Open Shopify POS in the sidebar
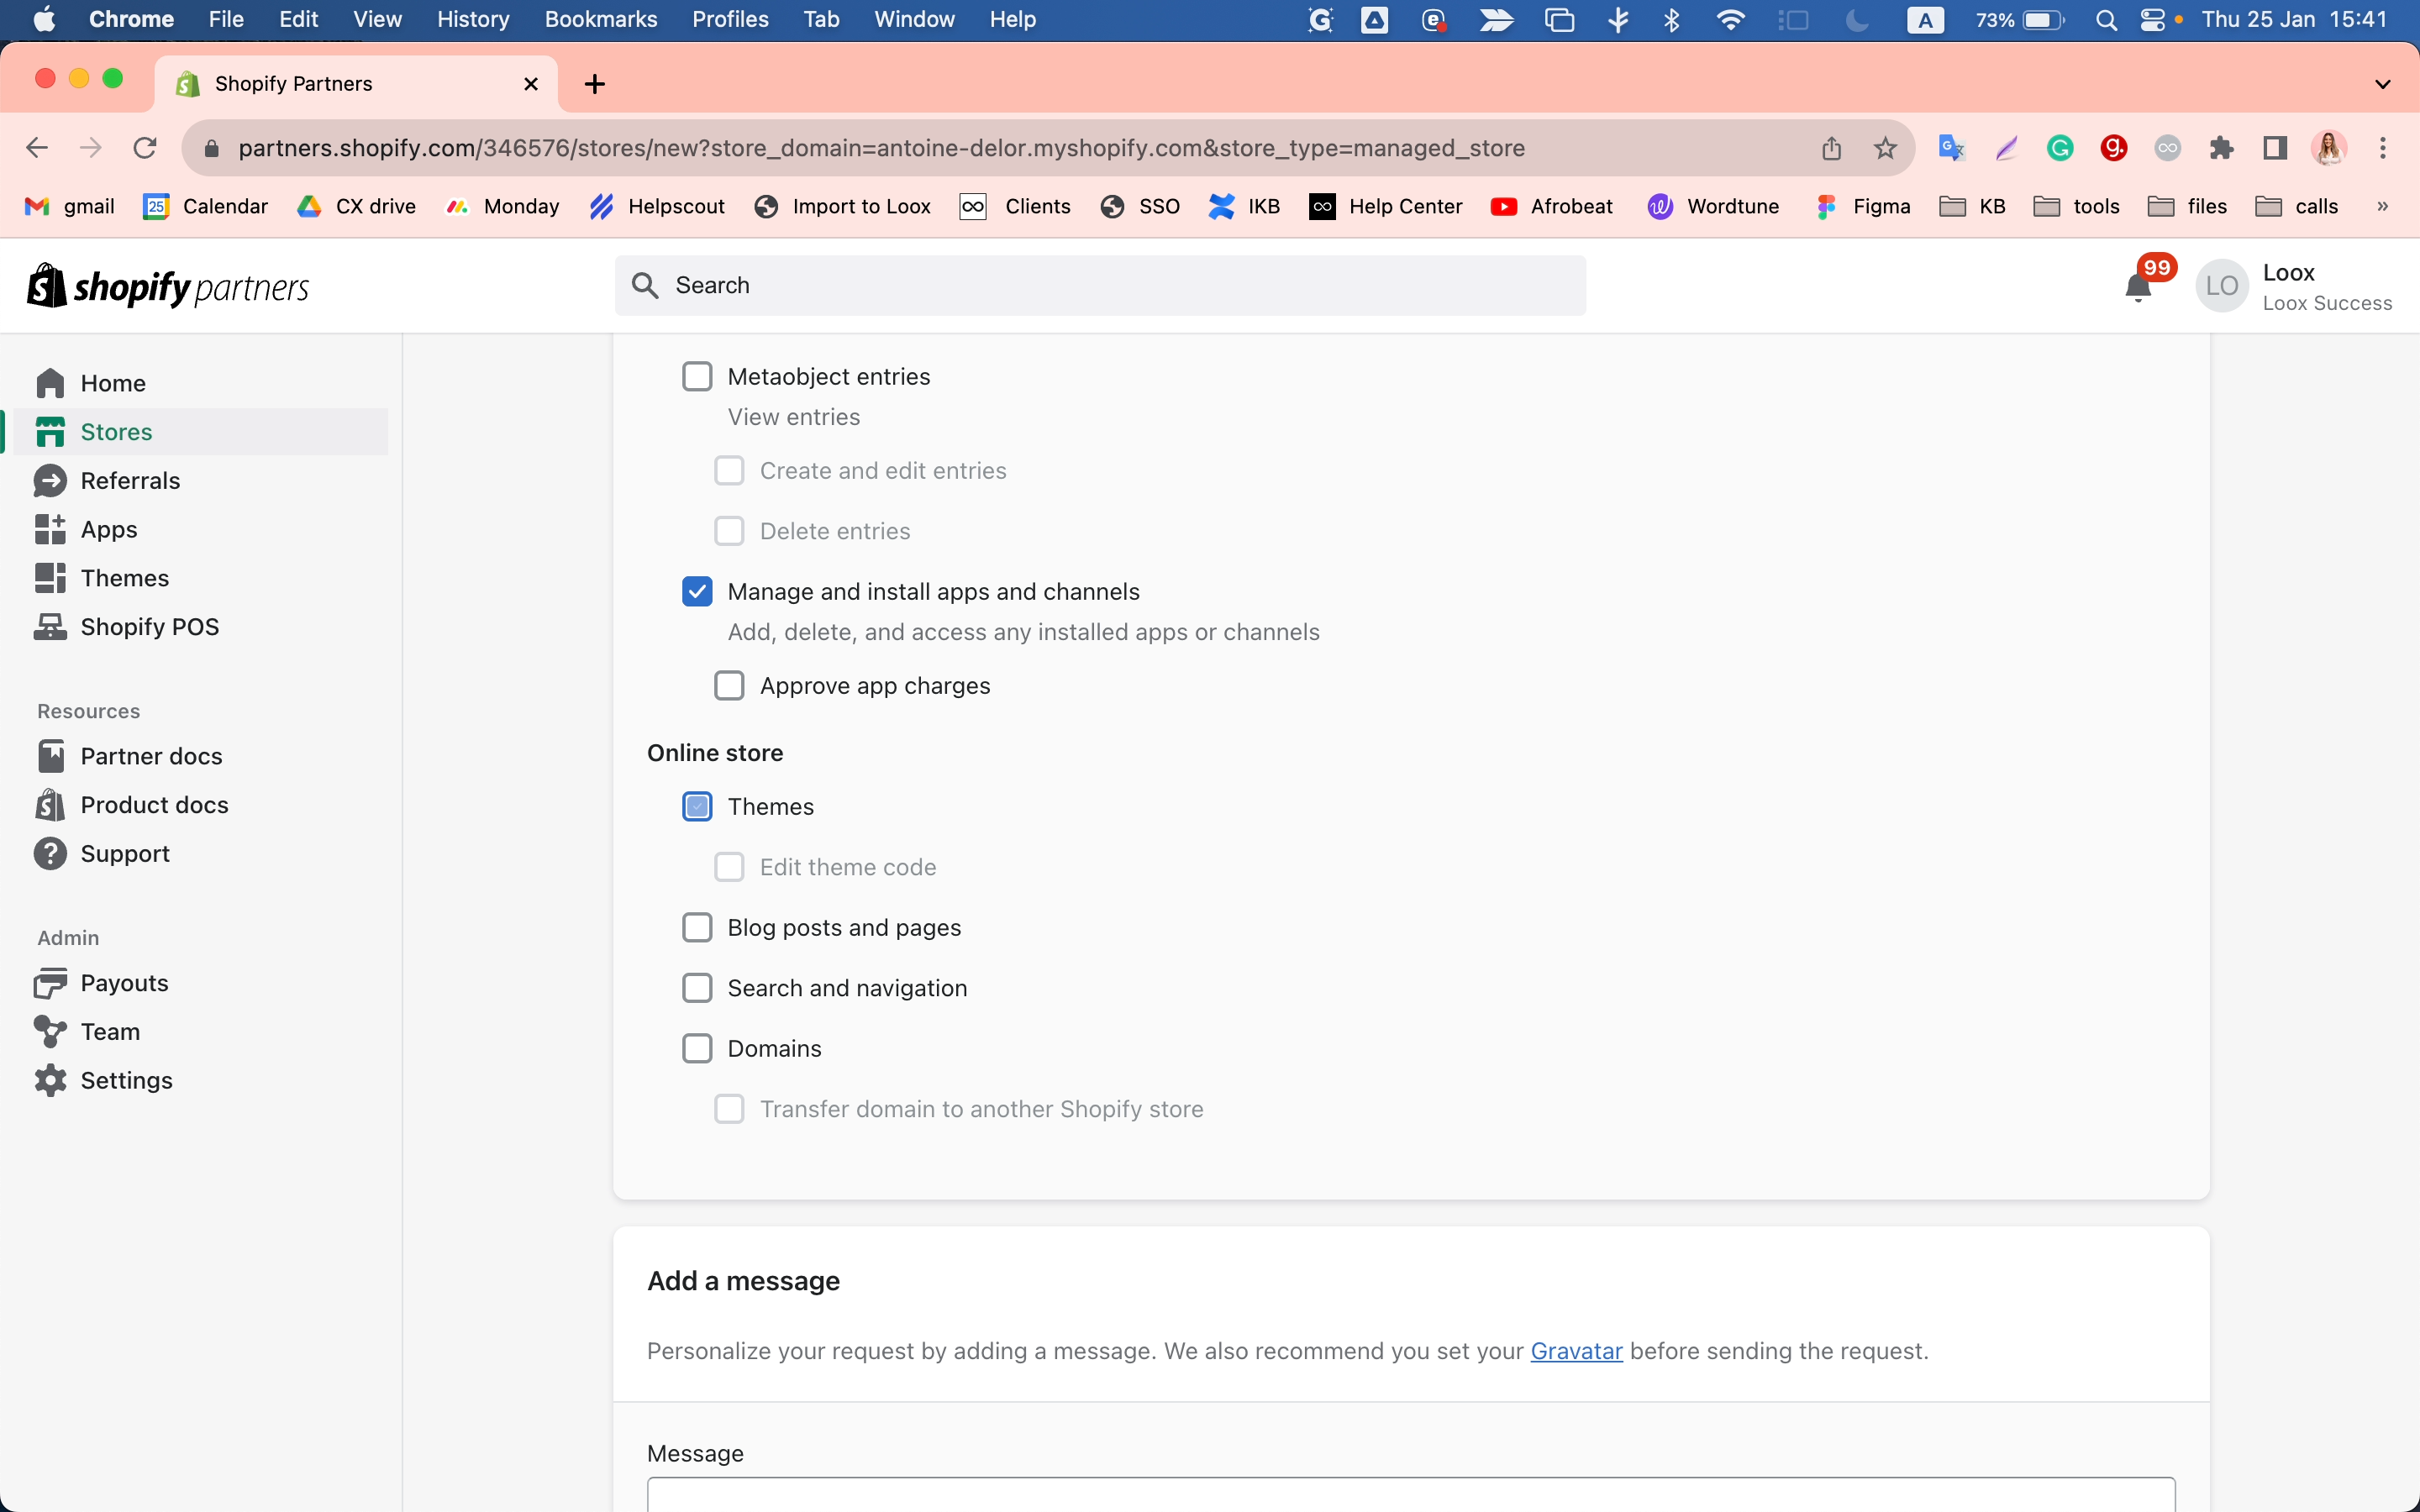The image size is (2420, 1512). (149, 626)
